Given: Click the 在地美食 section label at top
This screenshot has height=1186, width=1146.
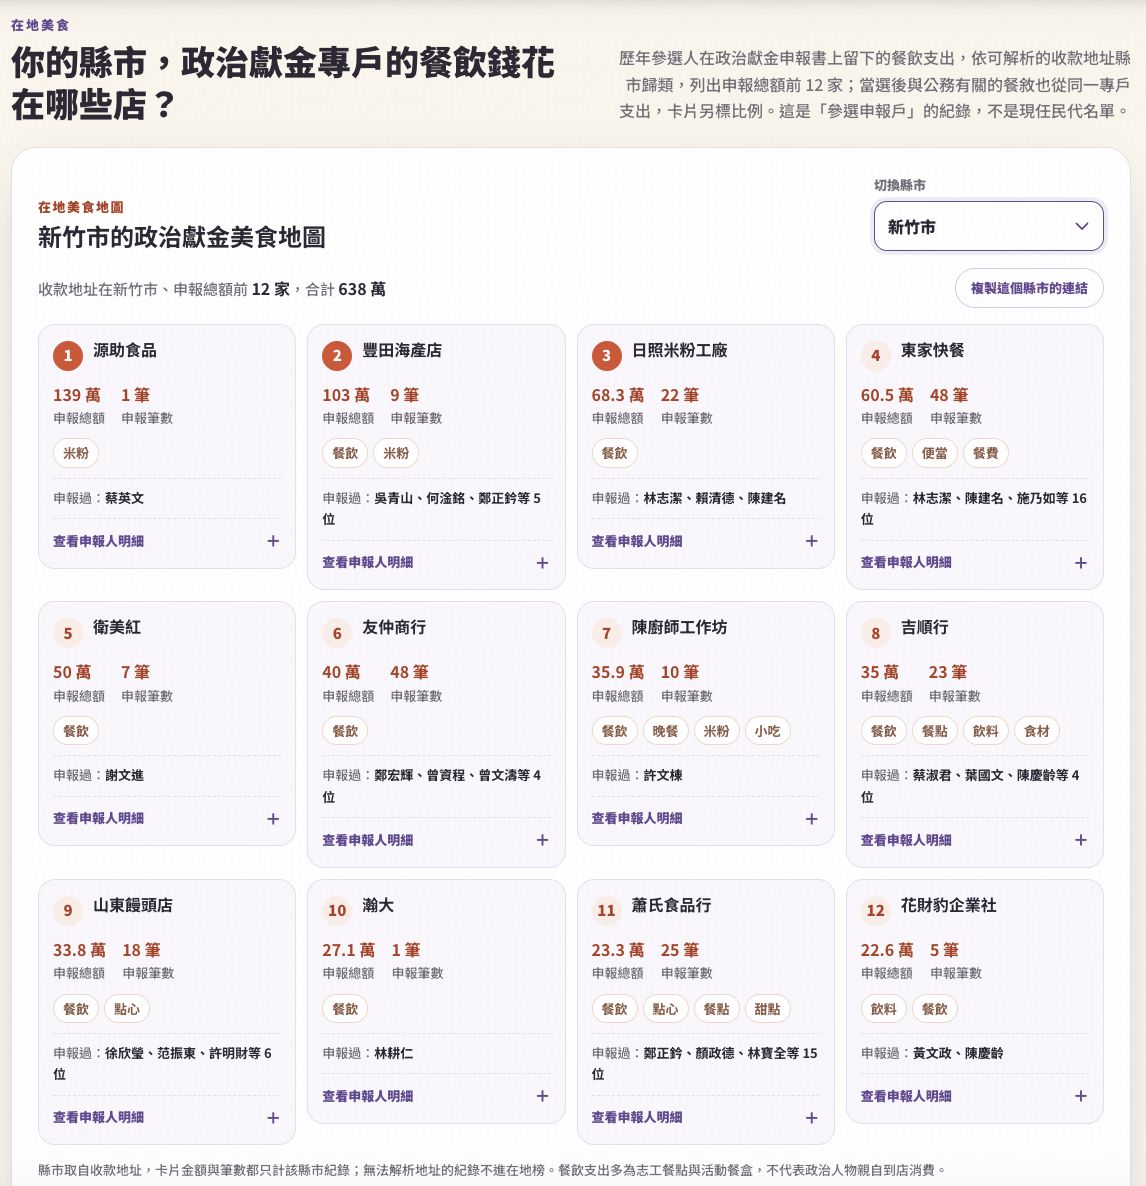Looking at the screenshot, I should click(39, 25).
